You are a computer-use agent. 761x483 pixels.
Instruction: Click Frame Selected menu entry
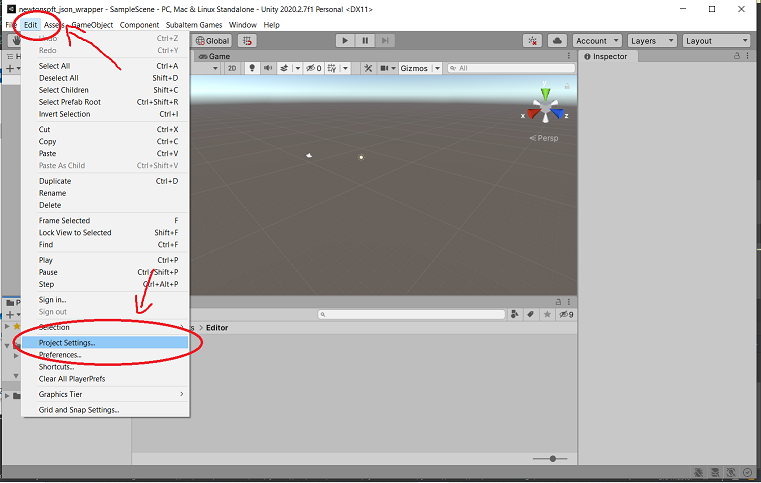coord(105,220)
